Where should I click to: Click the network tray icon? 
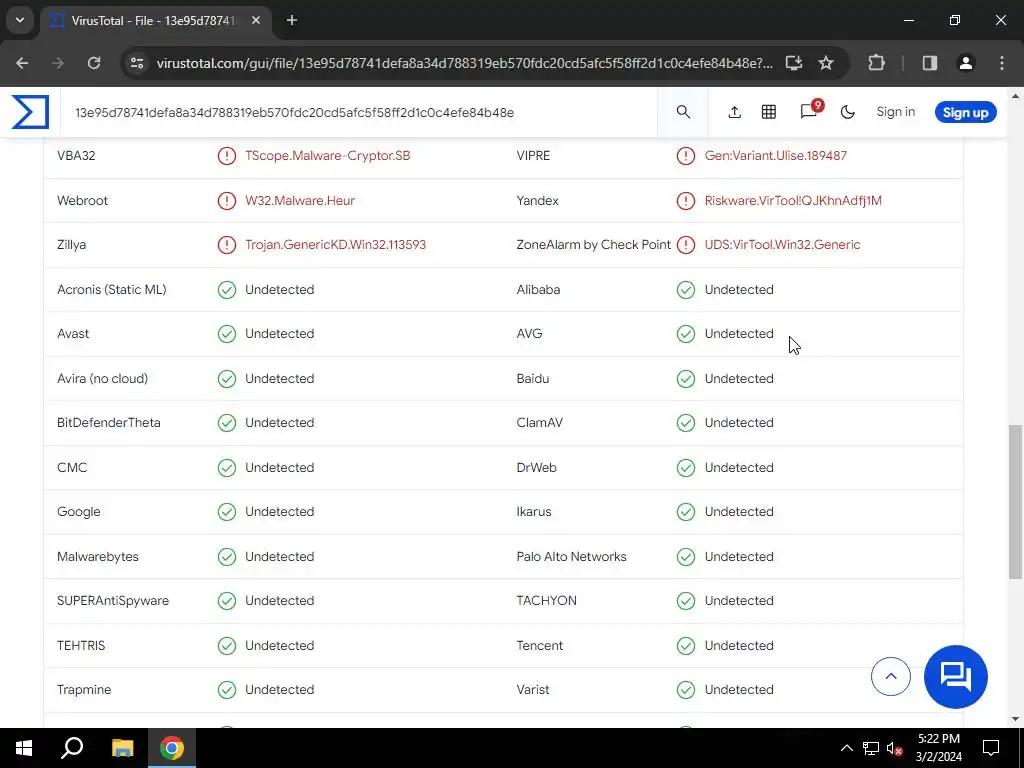click(871, 748)
